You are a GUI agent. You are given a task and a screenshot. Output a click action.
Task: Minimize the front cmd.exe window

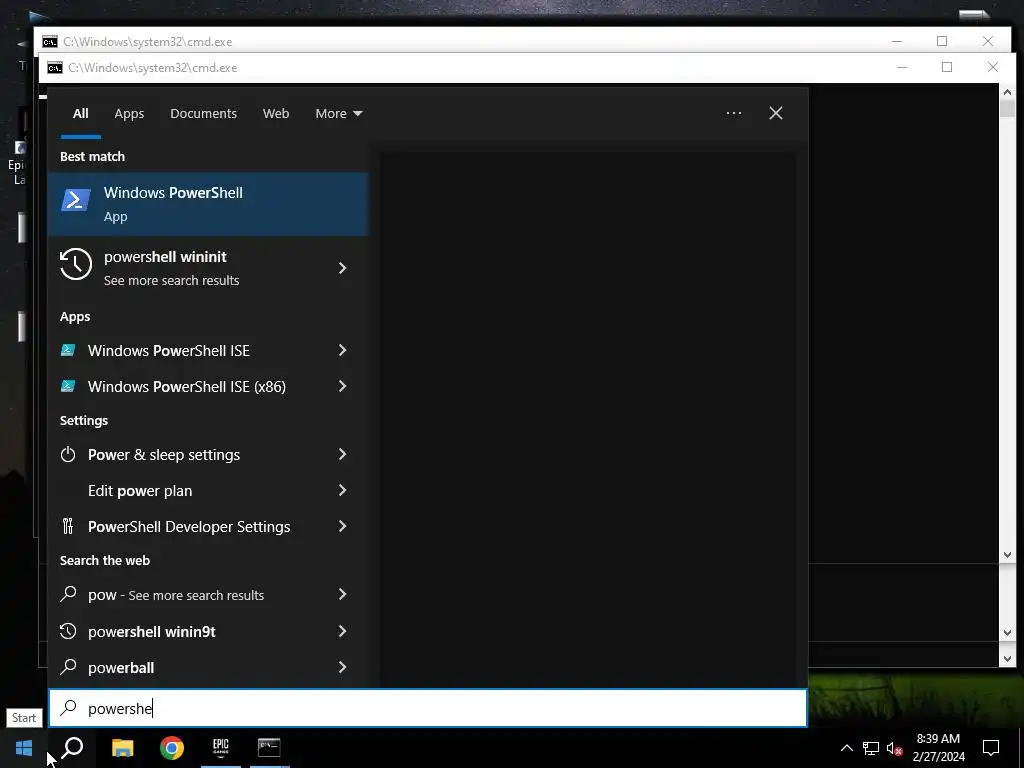[x=902, y=67]
